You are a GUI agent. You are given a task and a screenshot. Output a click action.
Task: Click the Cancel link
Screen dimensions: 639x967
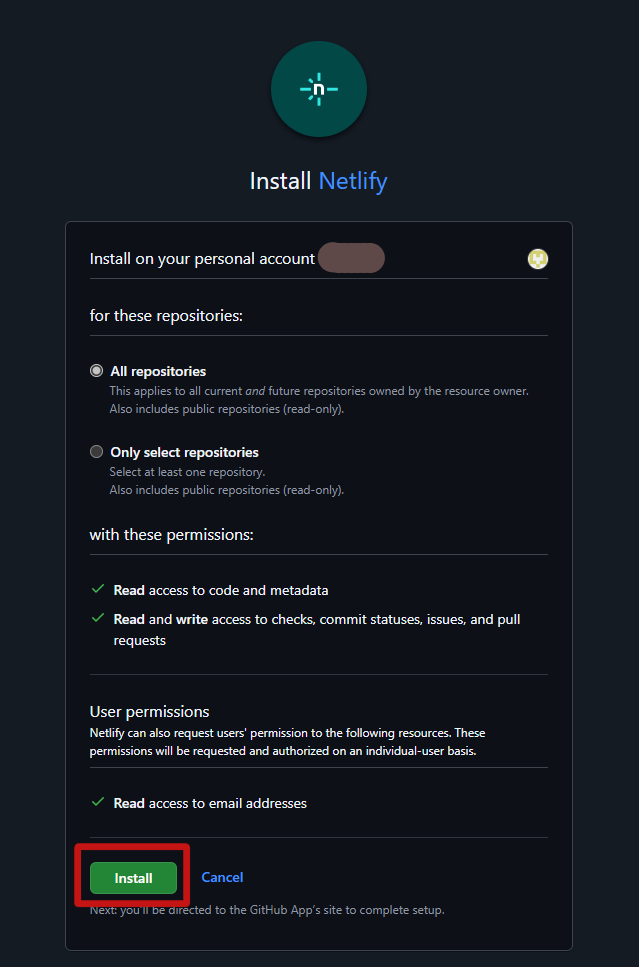[x=222, y=877]
